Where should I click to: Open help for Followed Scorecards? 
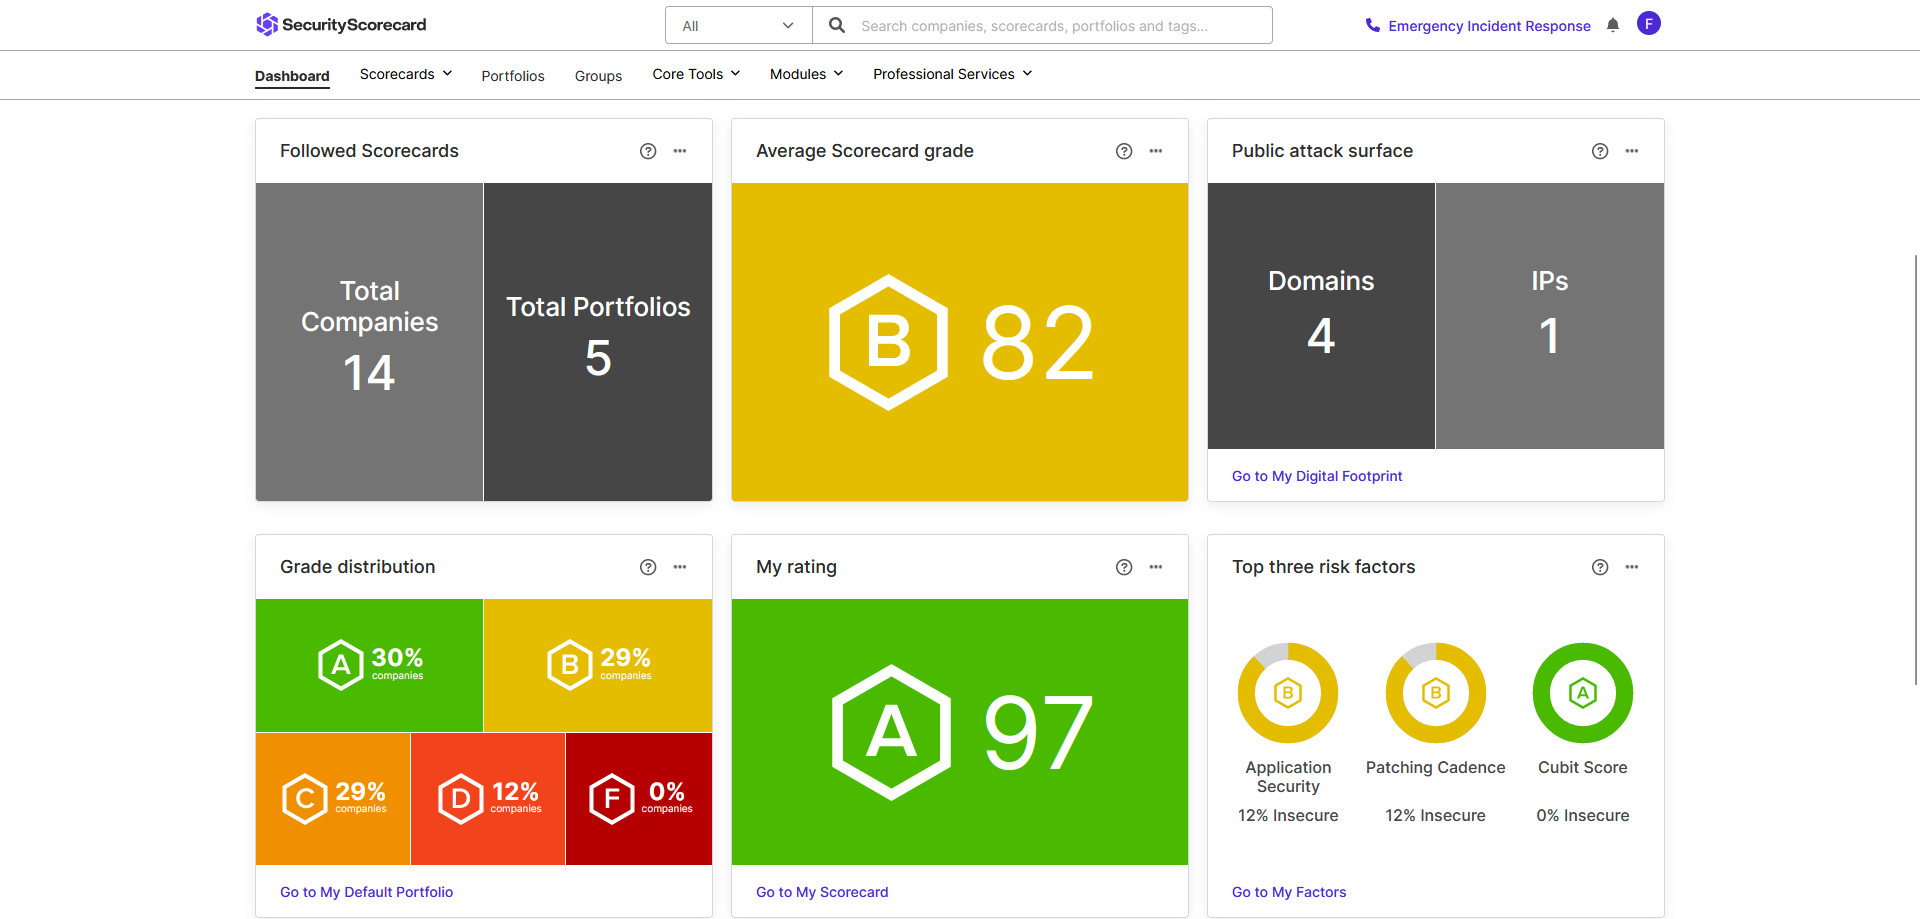(x=648, y=151)
